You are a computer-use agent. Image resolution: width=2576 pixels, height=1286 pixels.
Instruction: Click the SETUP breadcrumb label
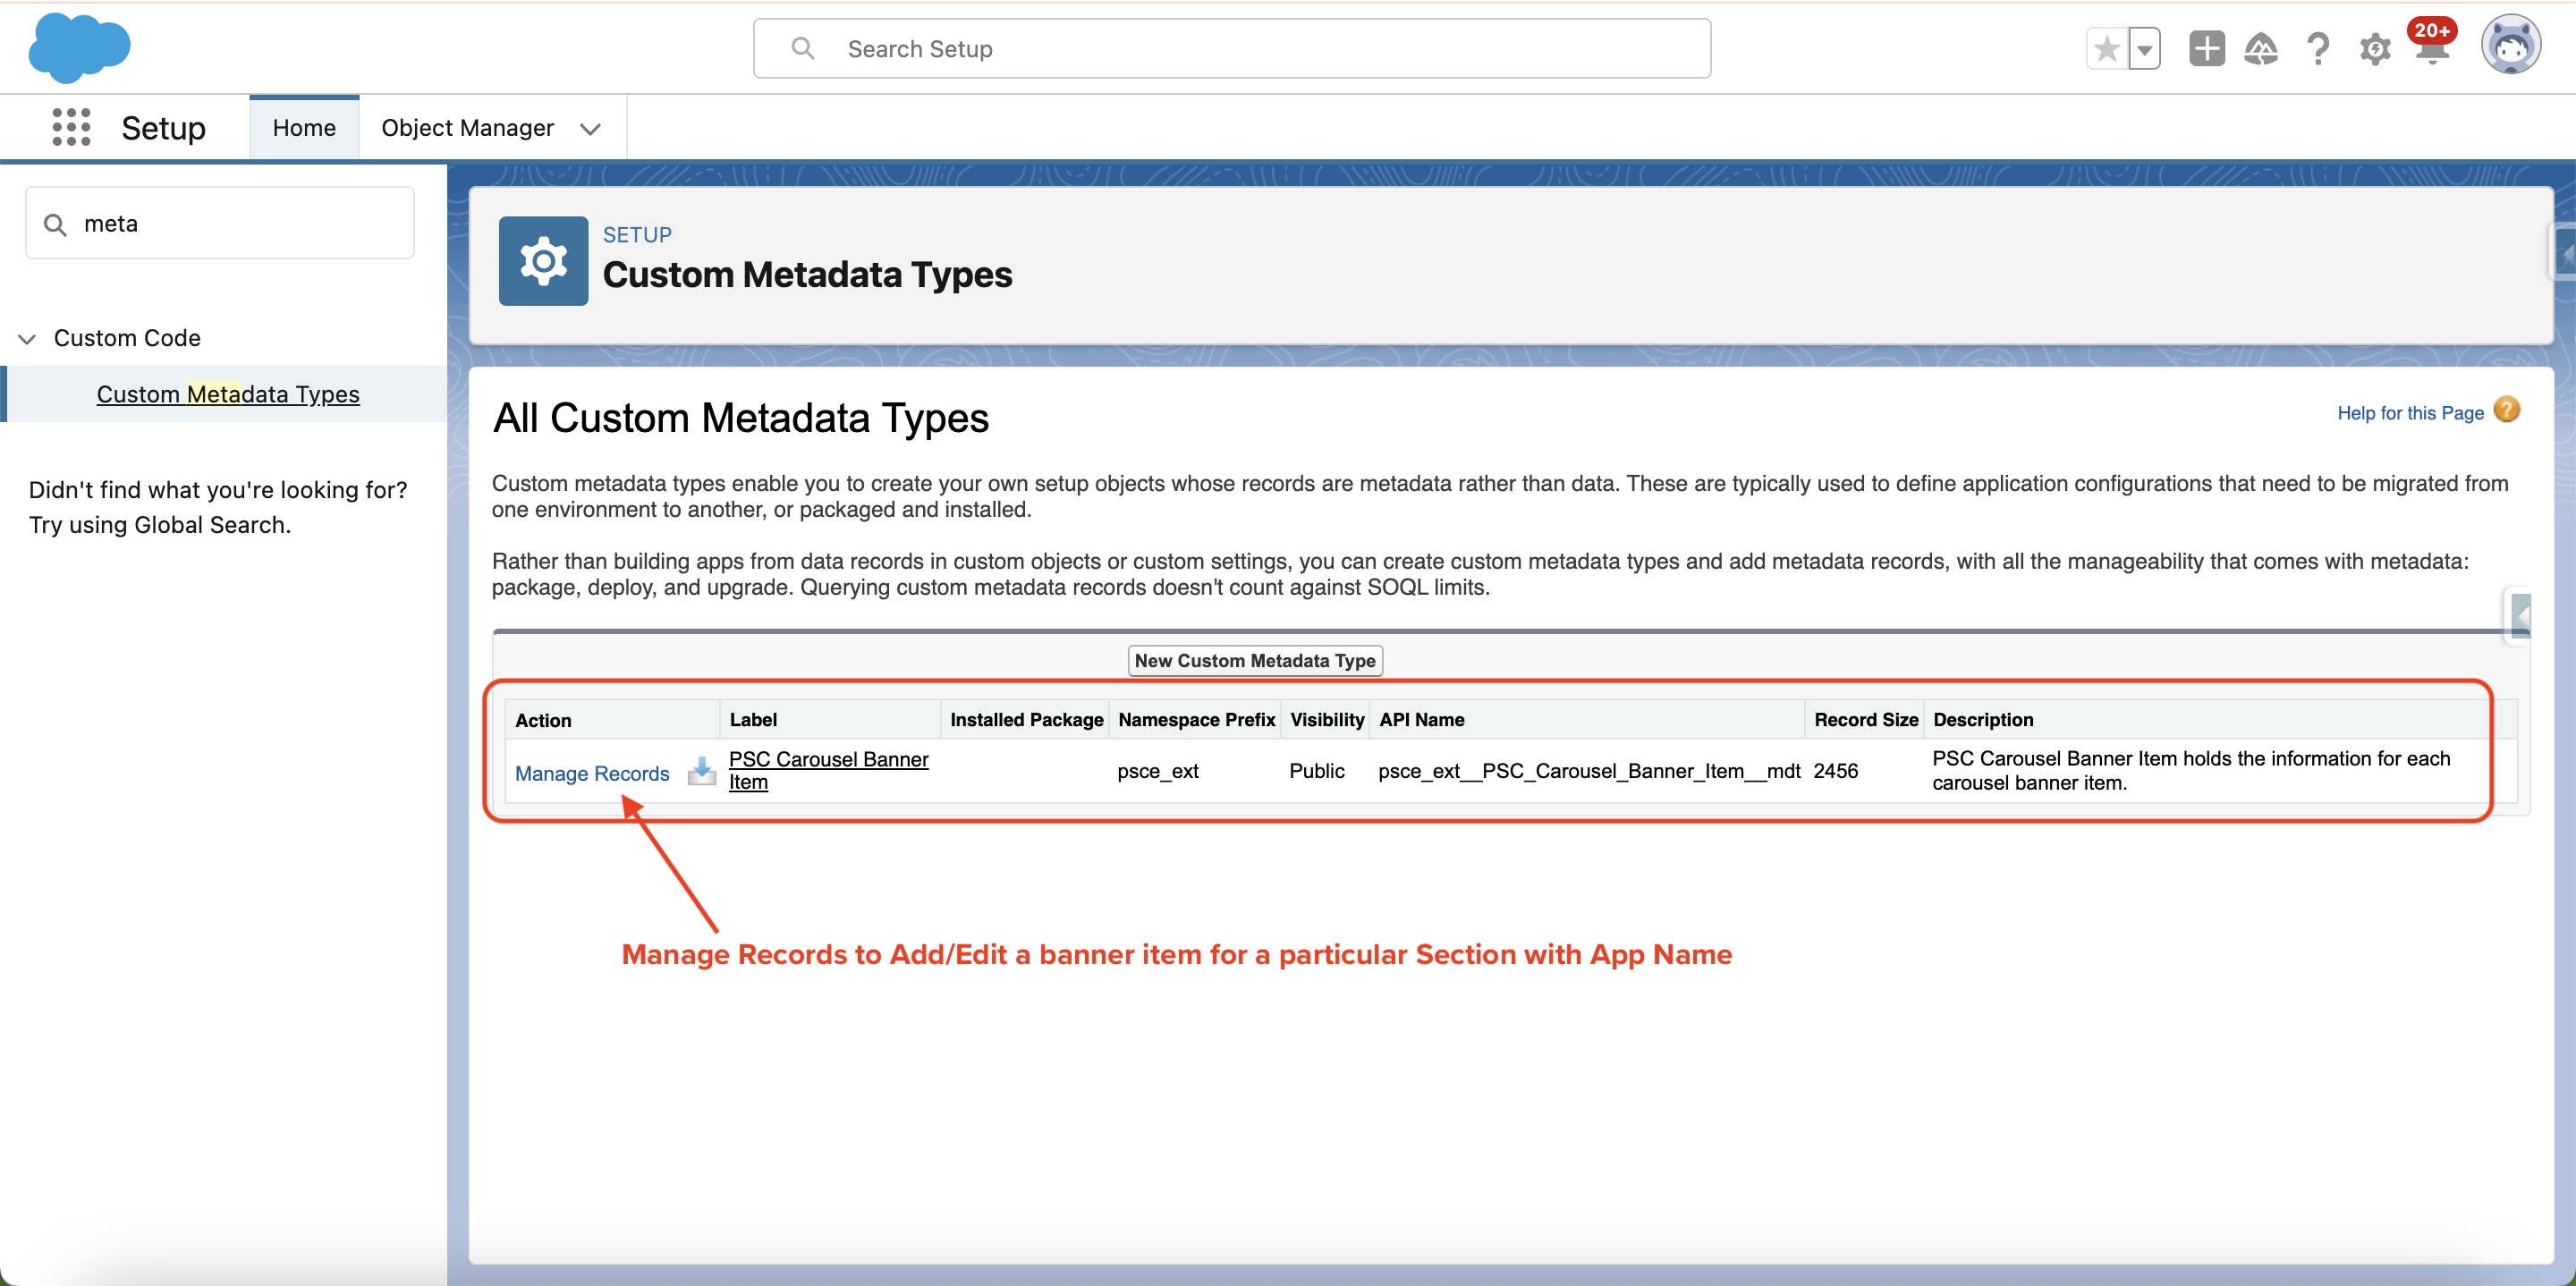click(x=637, y=234)
